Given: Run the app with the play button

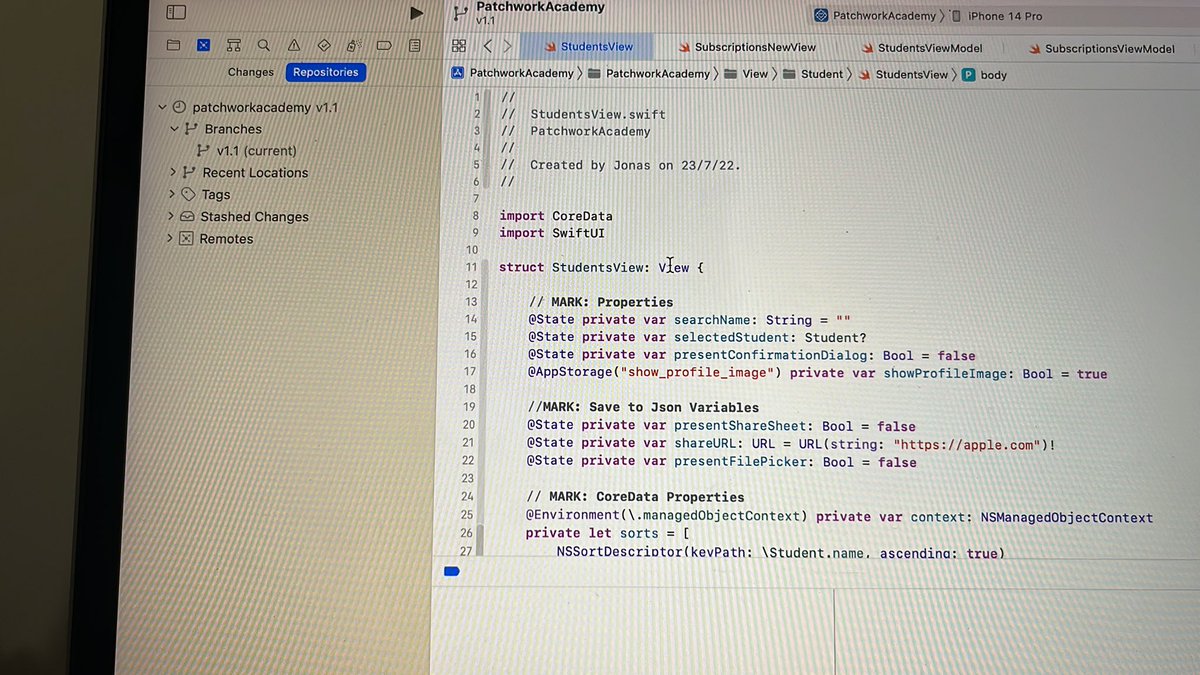Looking at the screenshot, I should [416, 13].
